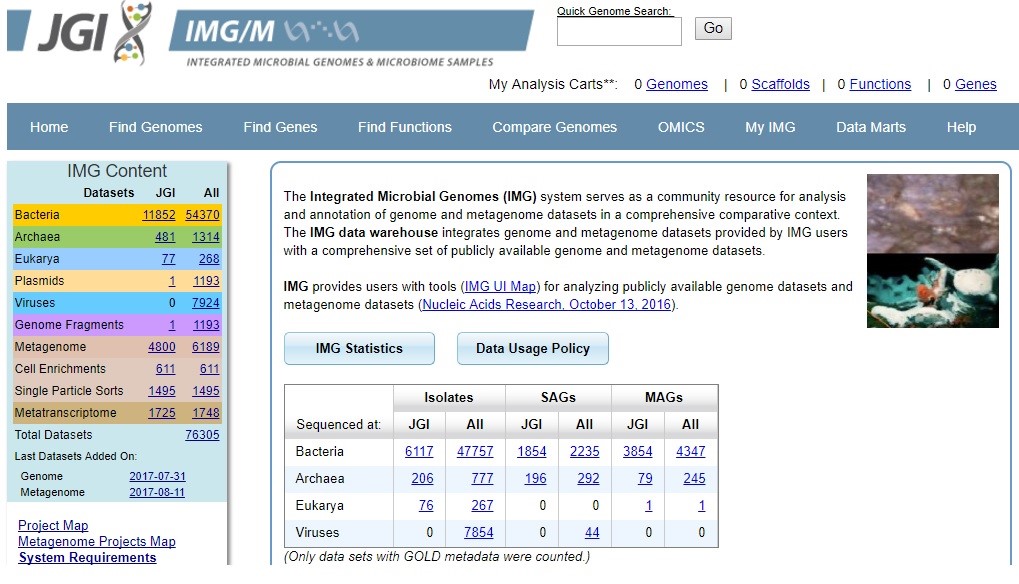Open the Data Marts menu
Viewport: 1019px width, 584px height.
871,127
